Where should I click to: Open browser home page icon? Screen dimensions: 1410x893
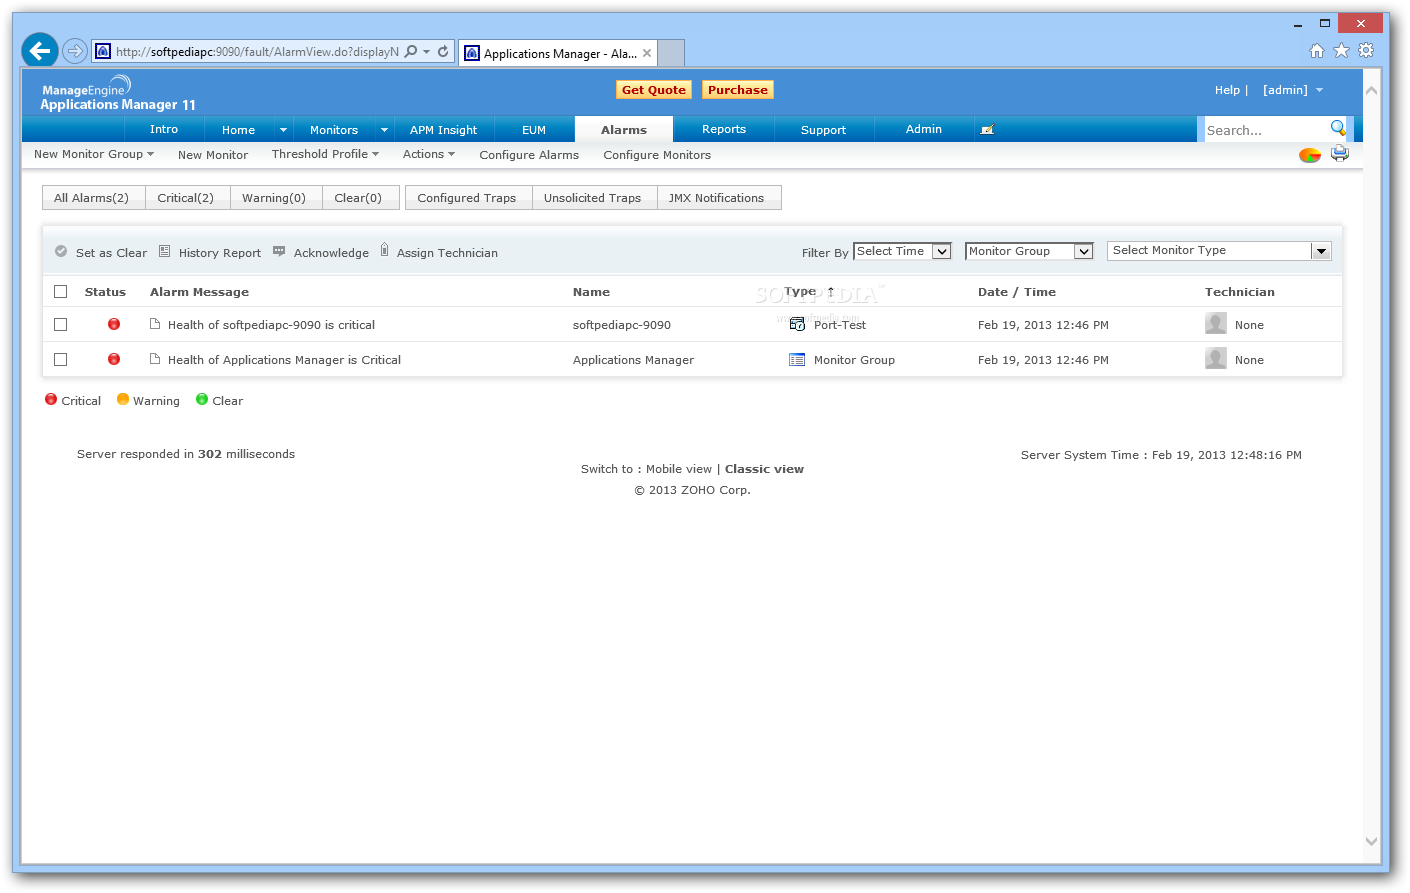click(1316, 51)
